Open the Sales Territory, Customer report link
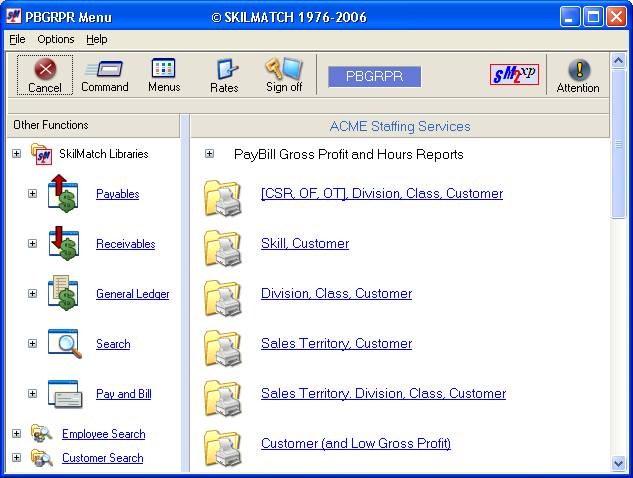 (x=336, y=344)
